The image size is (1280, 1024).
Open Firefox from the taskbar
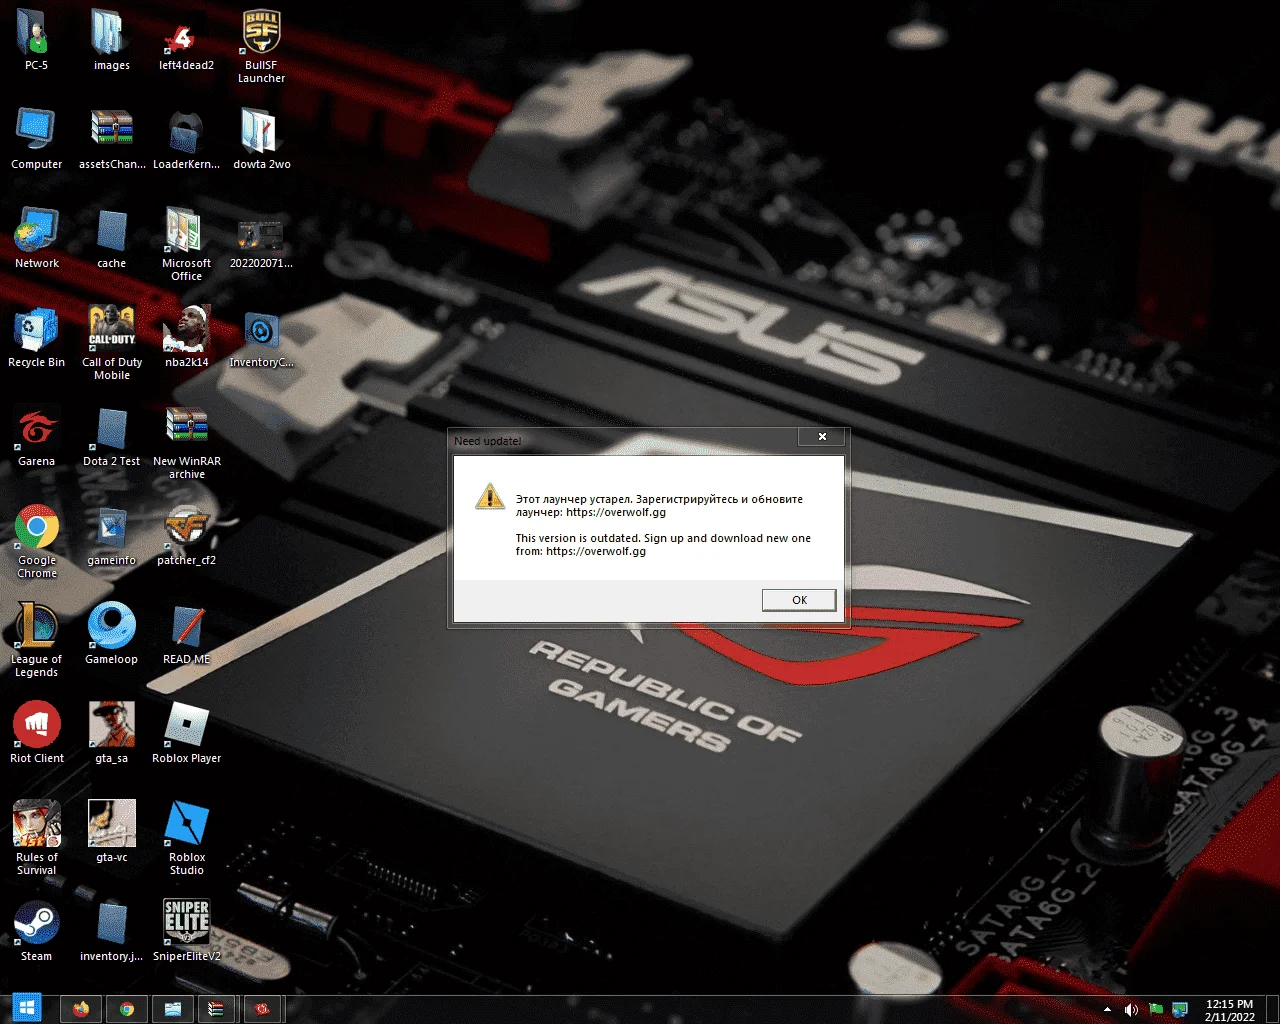(x=81, y=1009)
